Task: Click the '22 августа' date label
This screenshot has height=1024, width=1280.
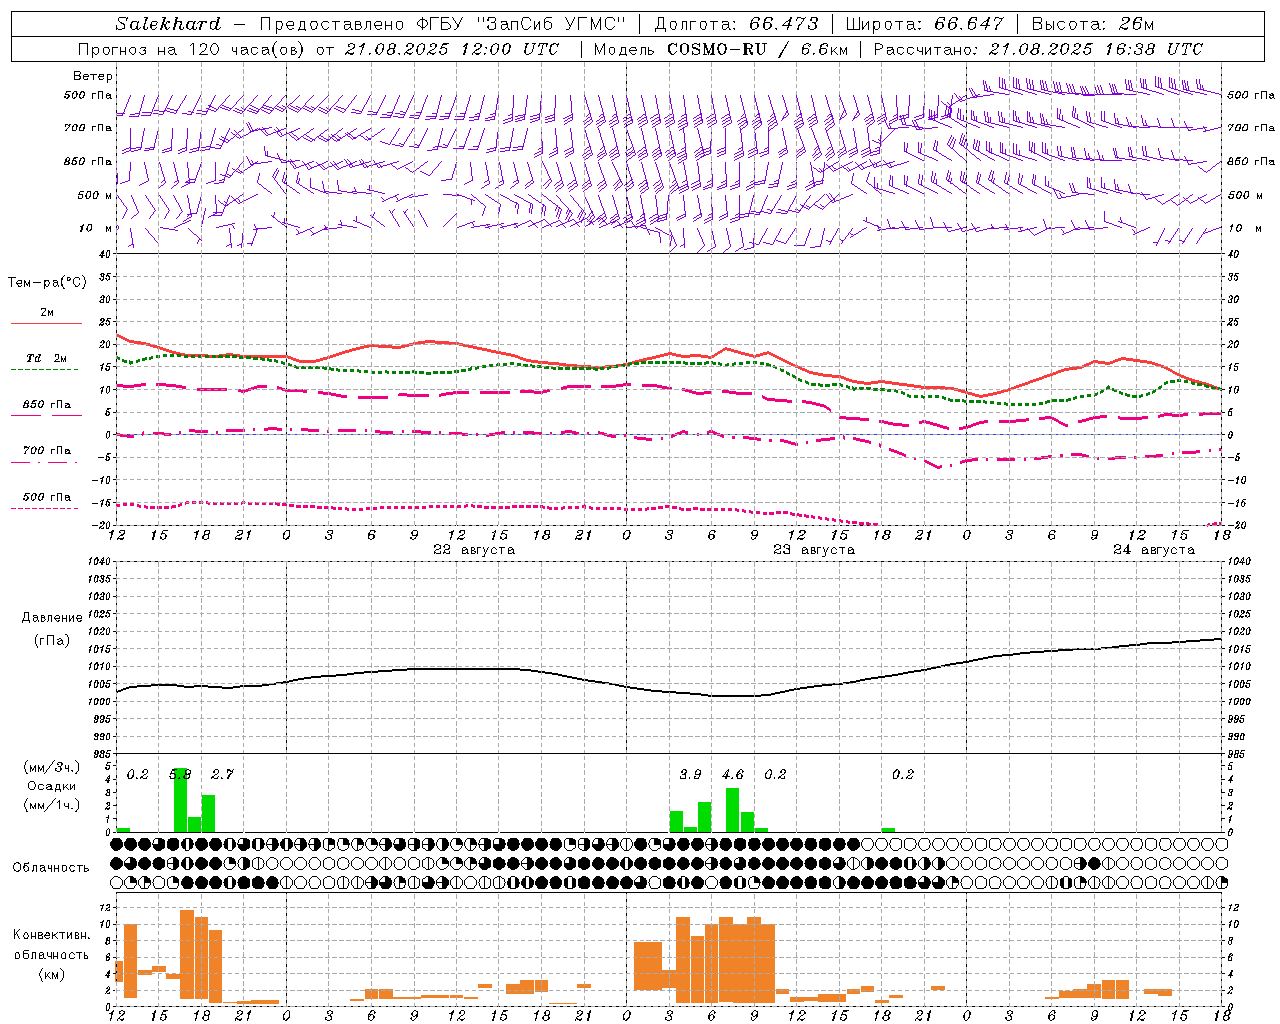Action: pos(474,550)
